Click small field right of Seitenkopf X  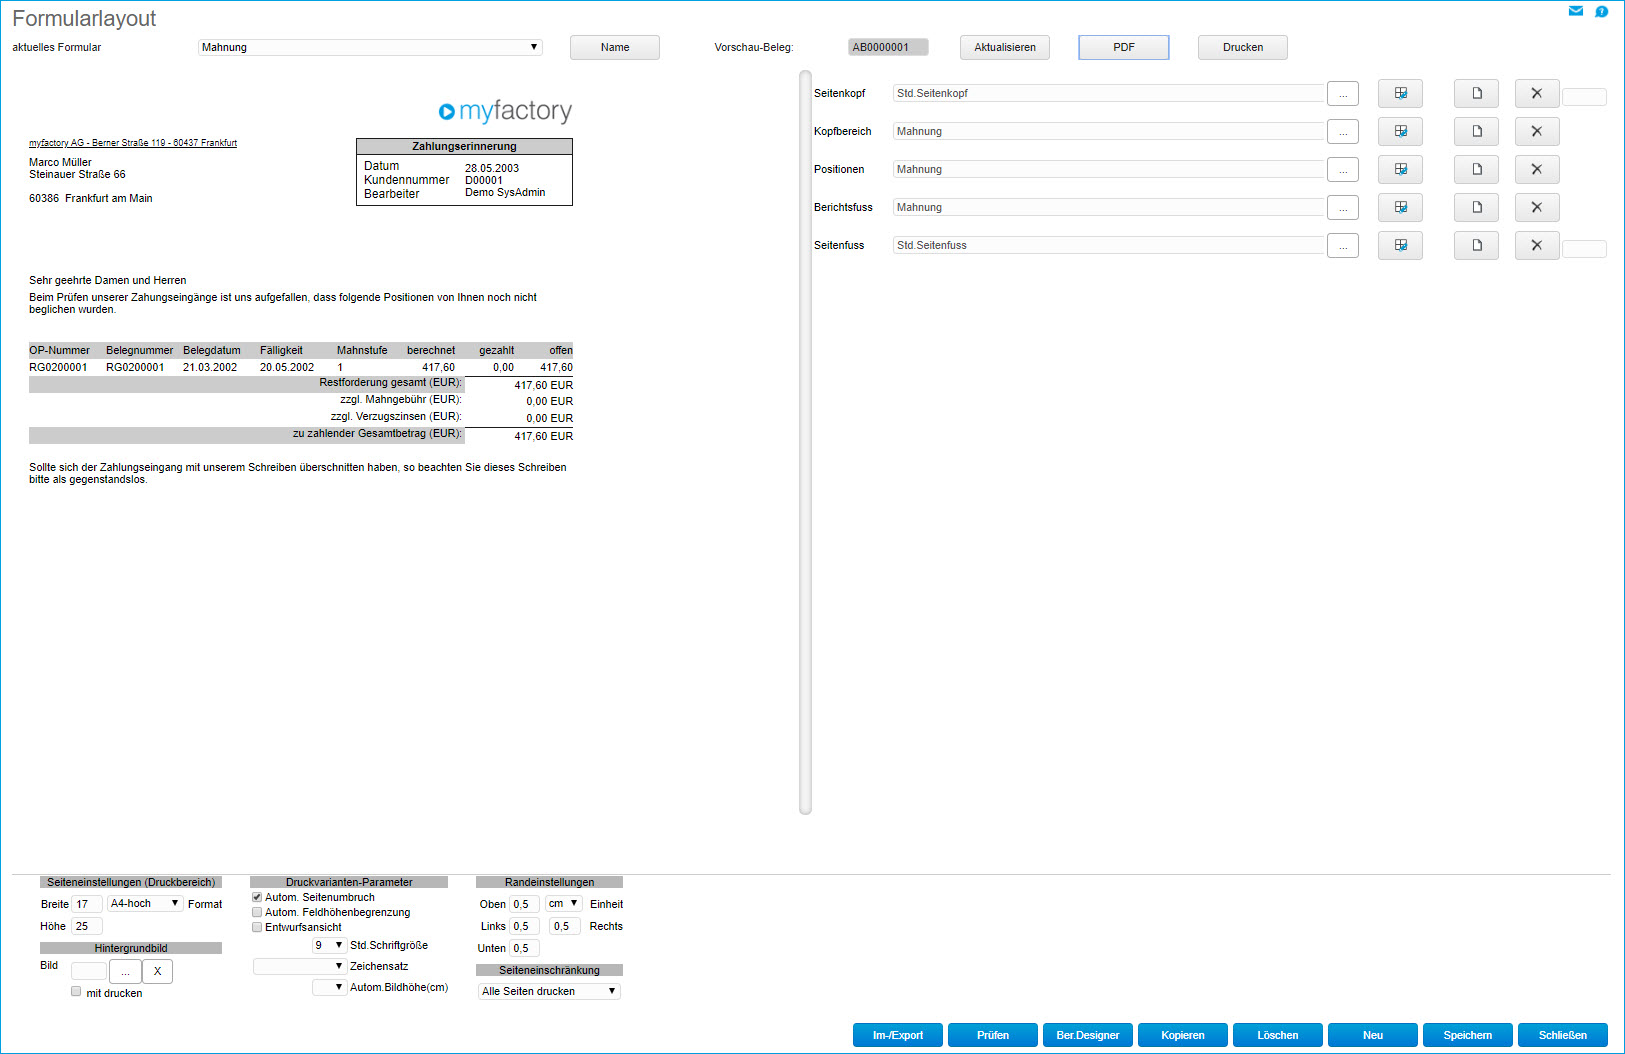(x=1584, y=97)
